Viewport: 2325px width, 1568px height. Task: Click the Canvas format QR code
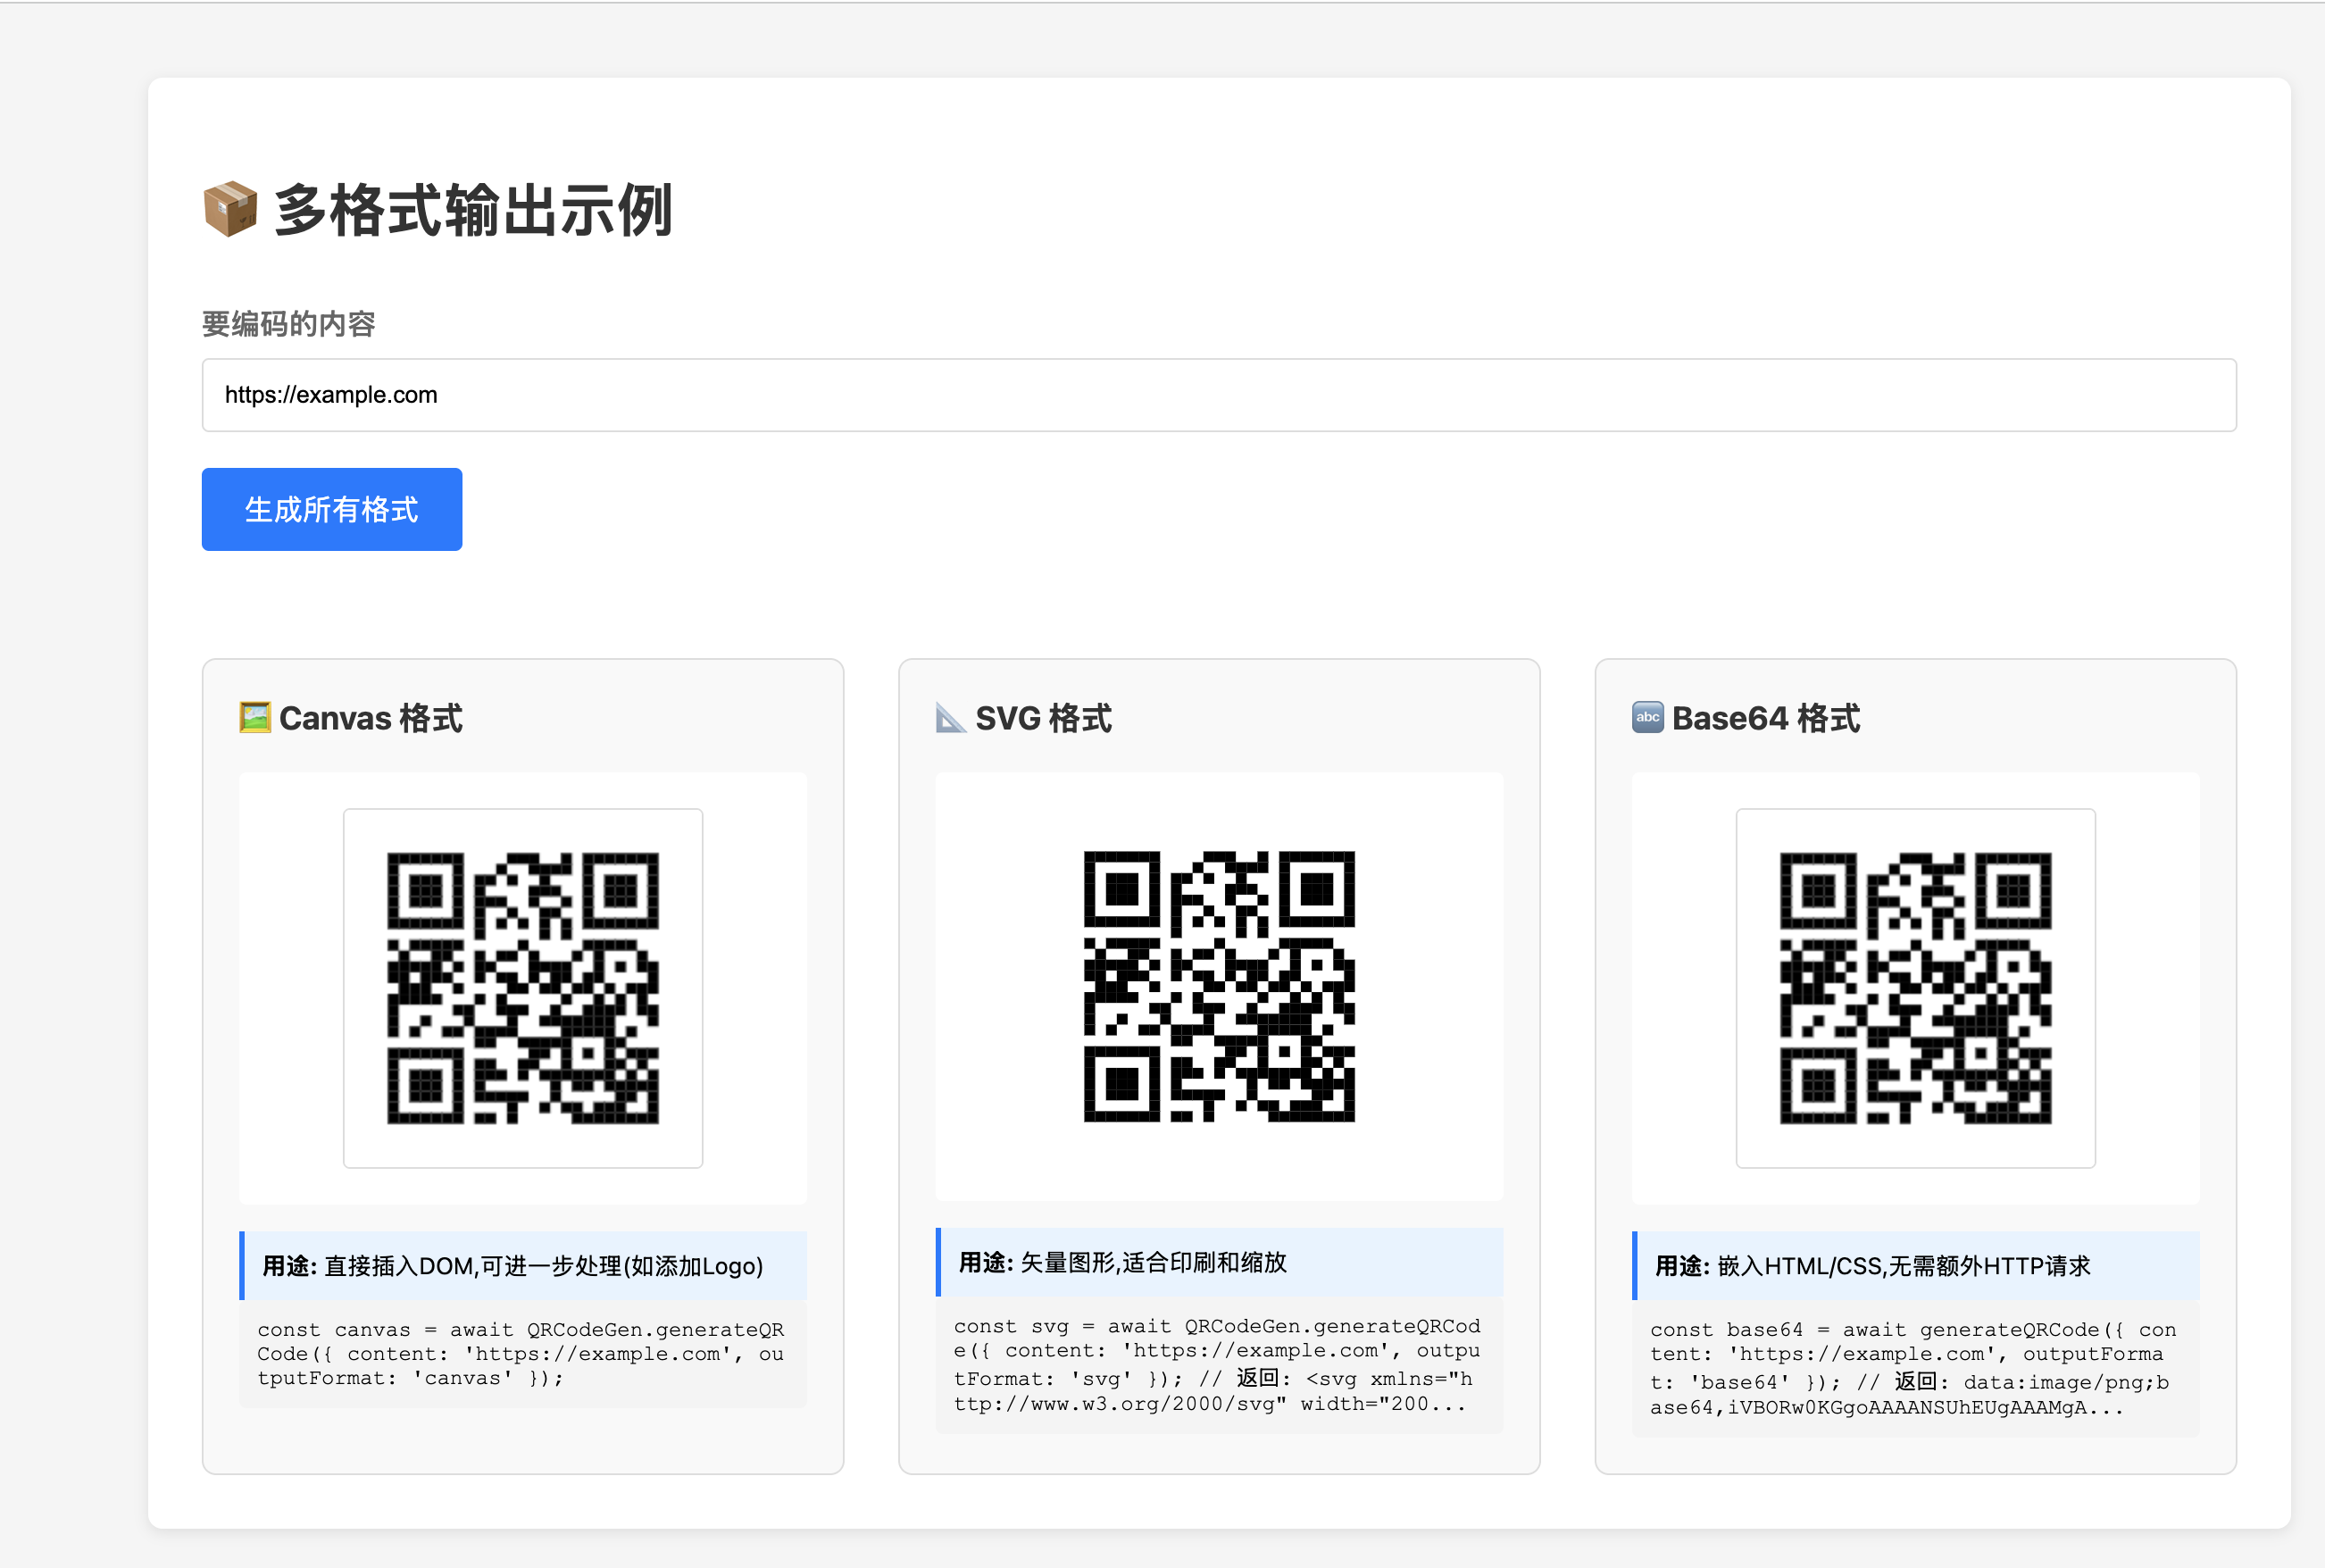(x=522, y=987)
